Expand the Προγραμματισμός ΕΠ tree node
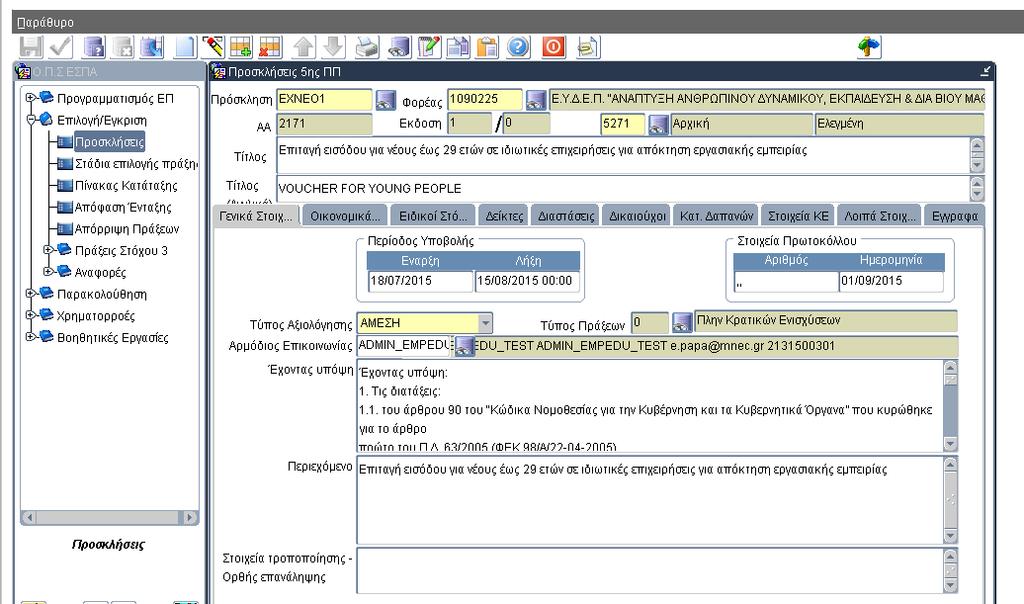The width and height of the screenshot is (1024, 604). point(30,98)
